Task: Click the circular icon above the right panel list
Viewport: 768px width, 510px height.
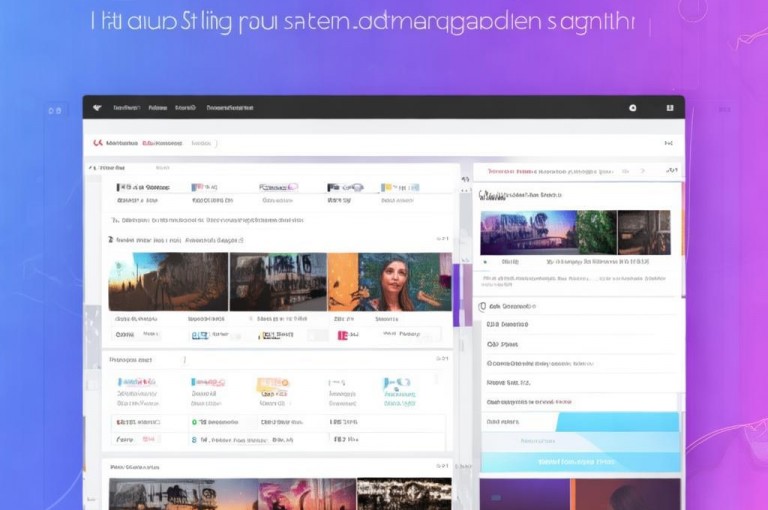Action: point(482,306)
